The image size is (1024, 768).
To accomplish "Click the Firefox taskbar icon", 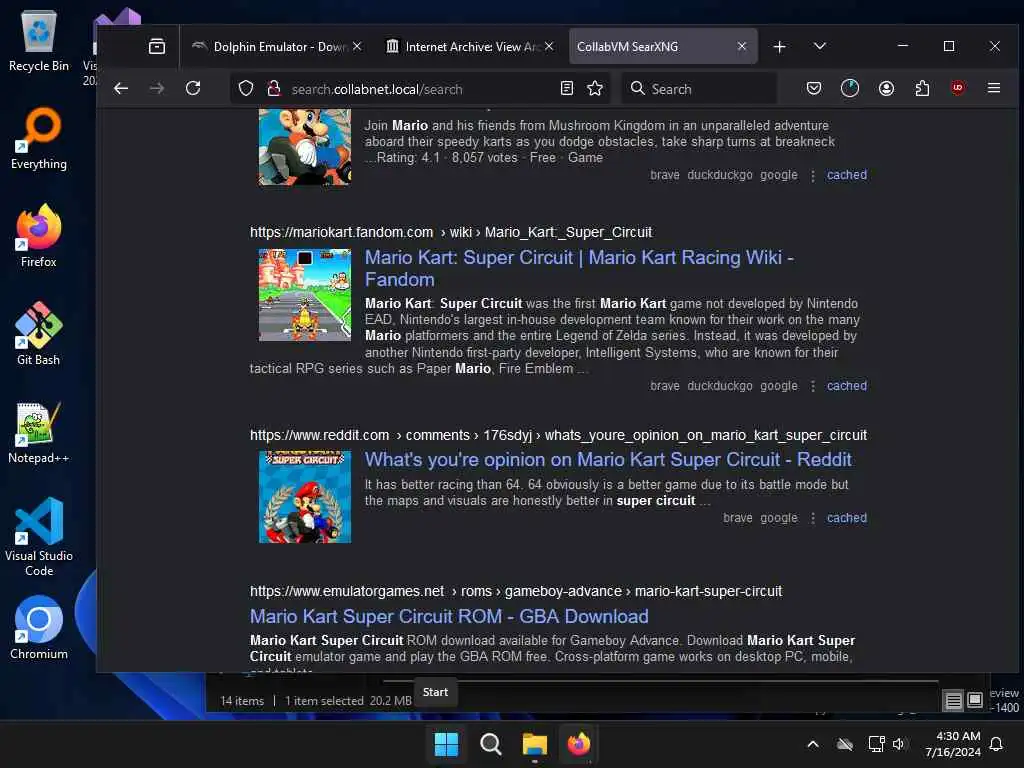I will (579, 744).
